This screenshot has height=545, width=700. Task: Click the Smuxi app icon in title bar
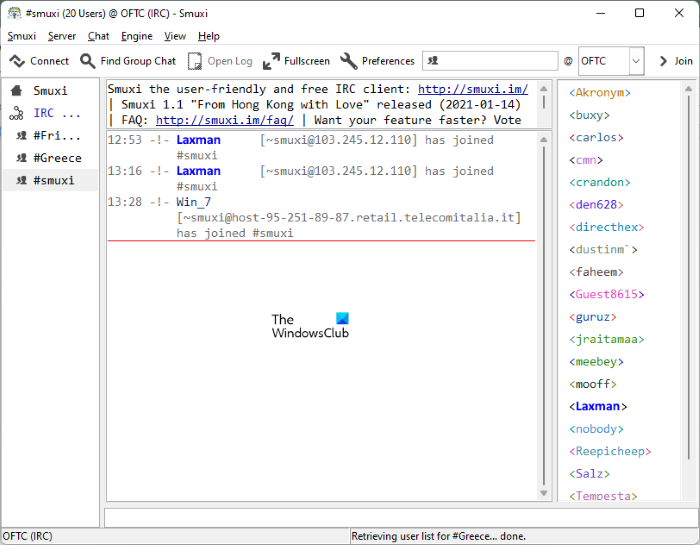(14, 13)
